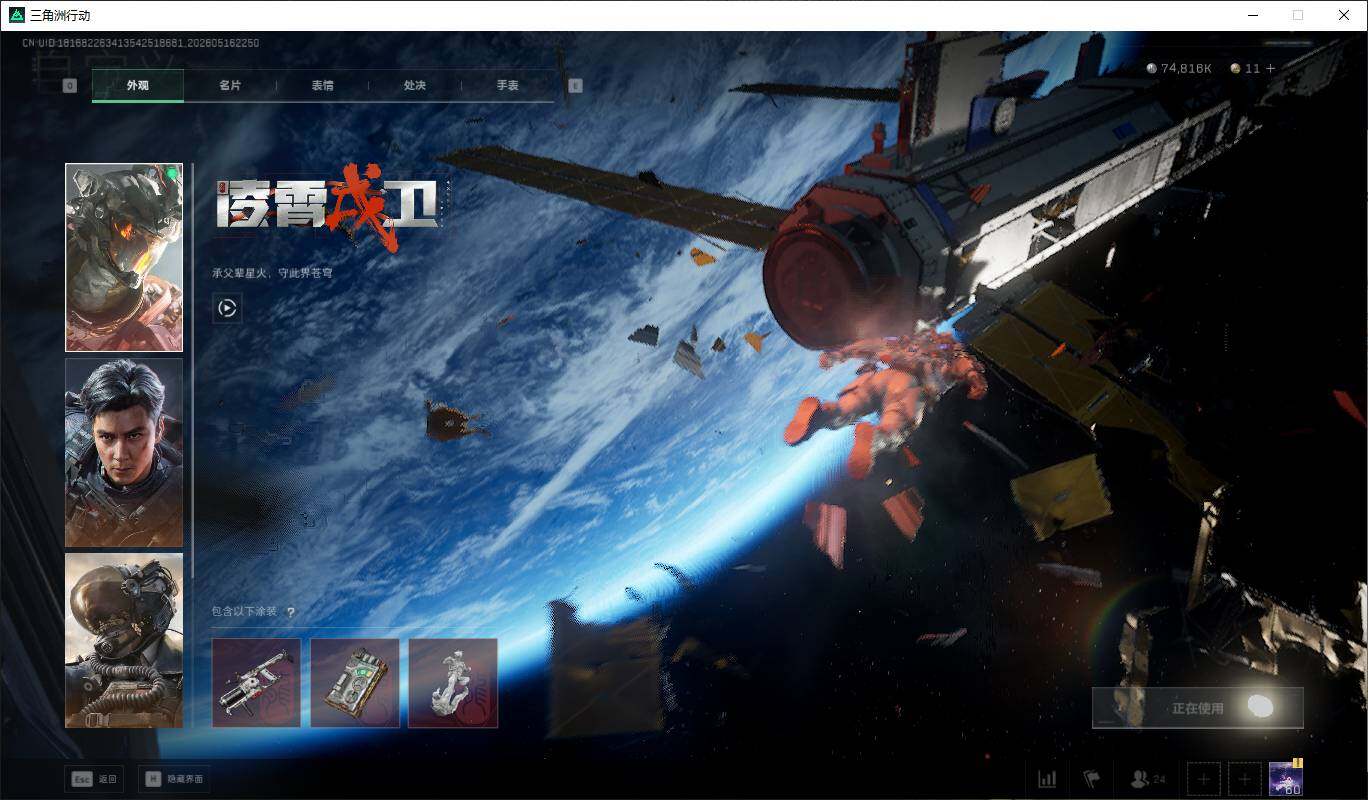Open the player avatar showing level 60
Viewport: 1368px width, 800px height.
[1285, 779]
